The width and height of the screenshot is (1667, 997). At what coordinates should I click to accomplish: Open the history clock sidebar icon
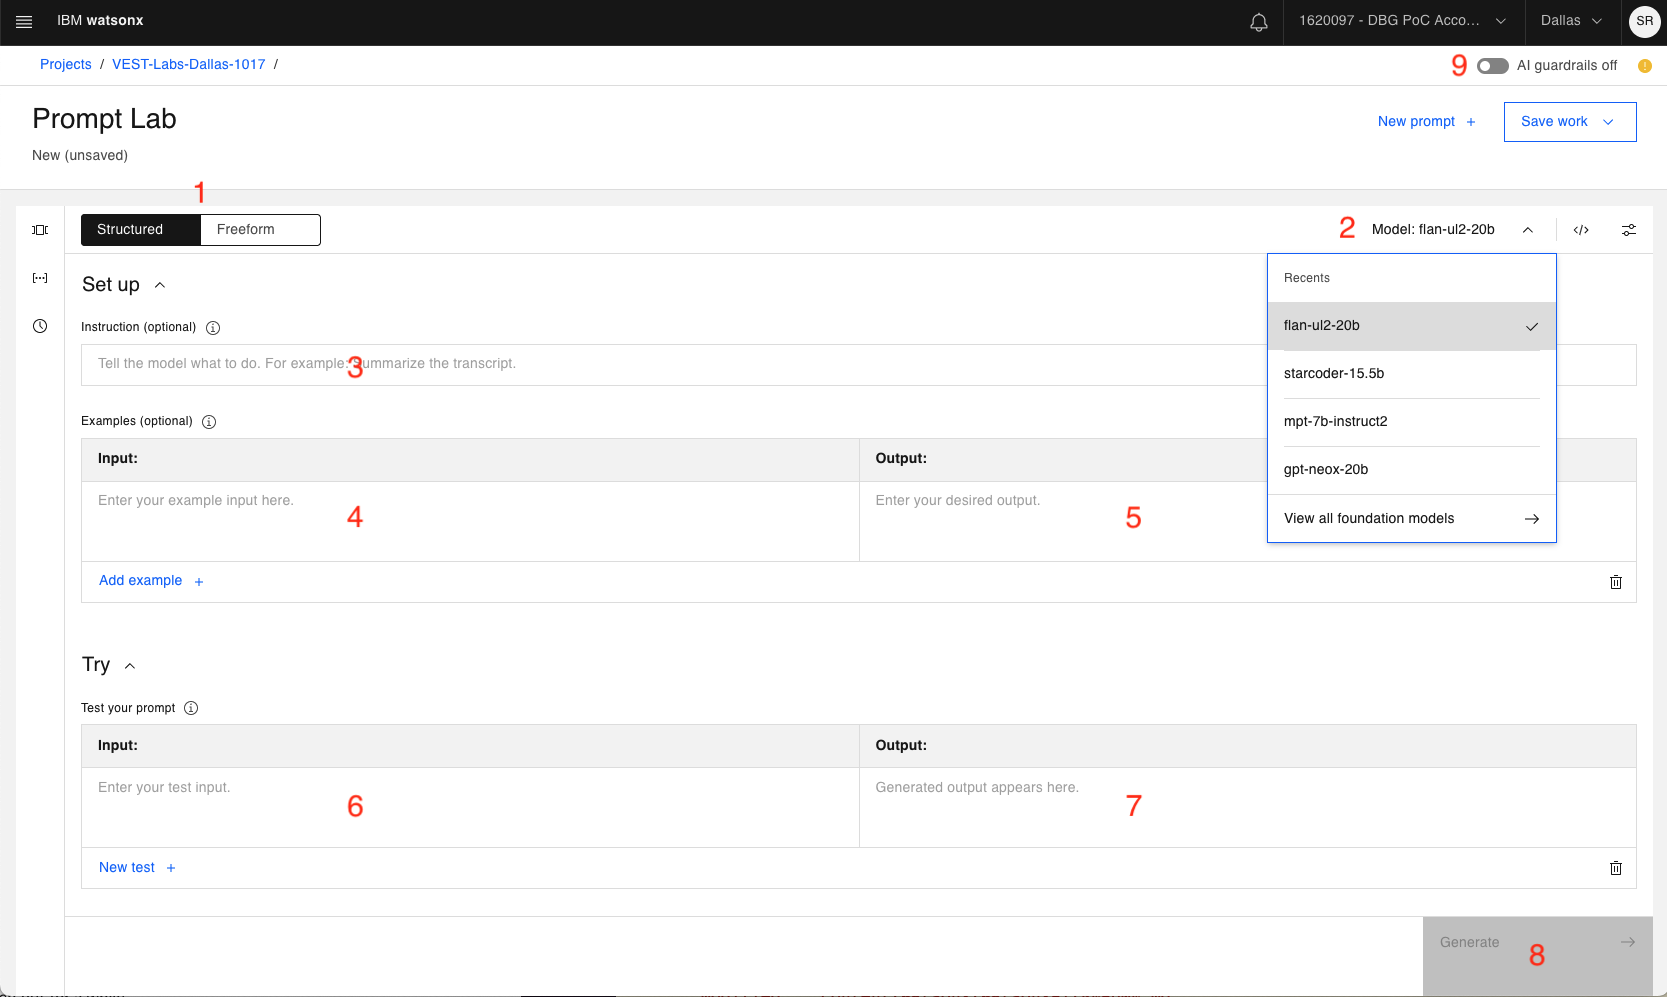40,326
